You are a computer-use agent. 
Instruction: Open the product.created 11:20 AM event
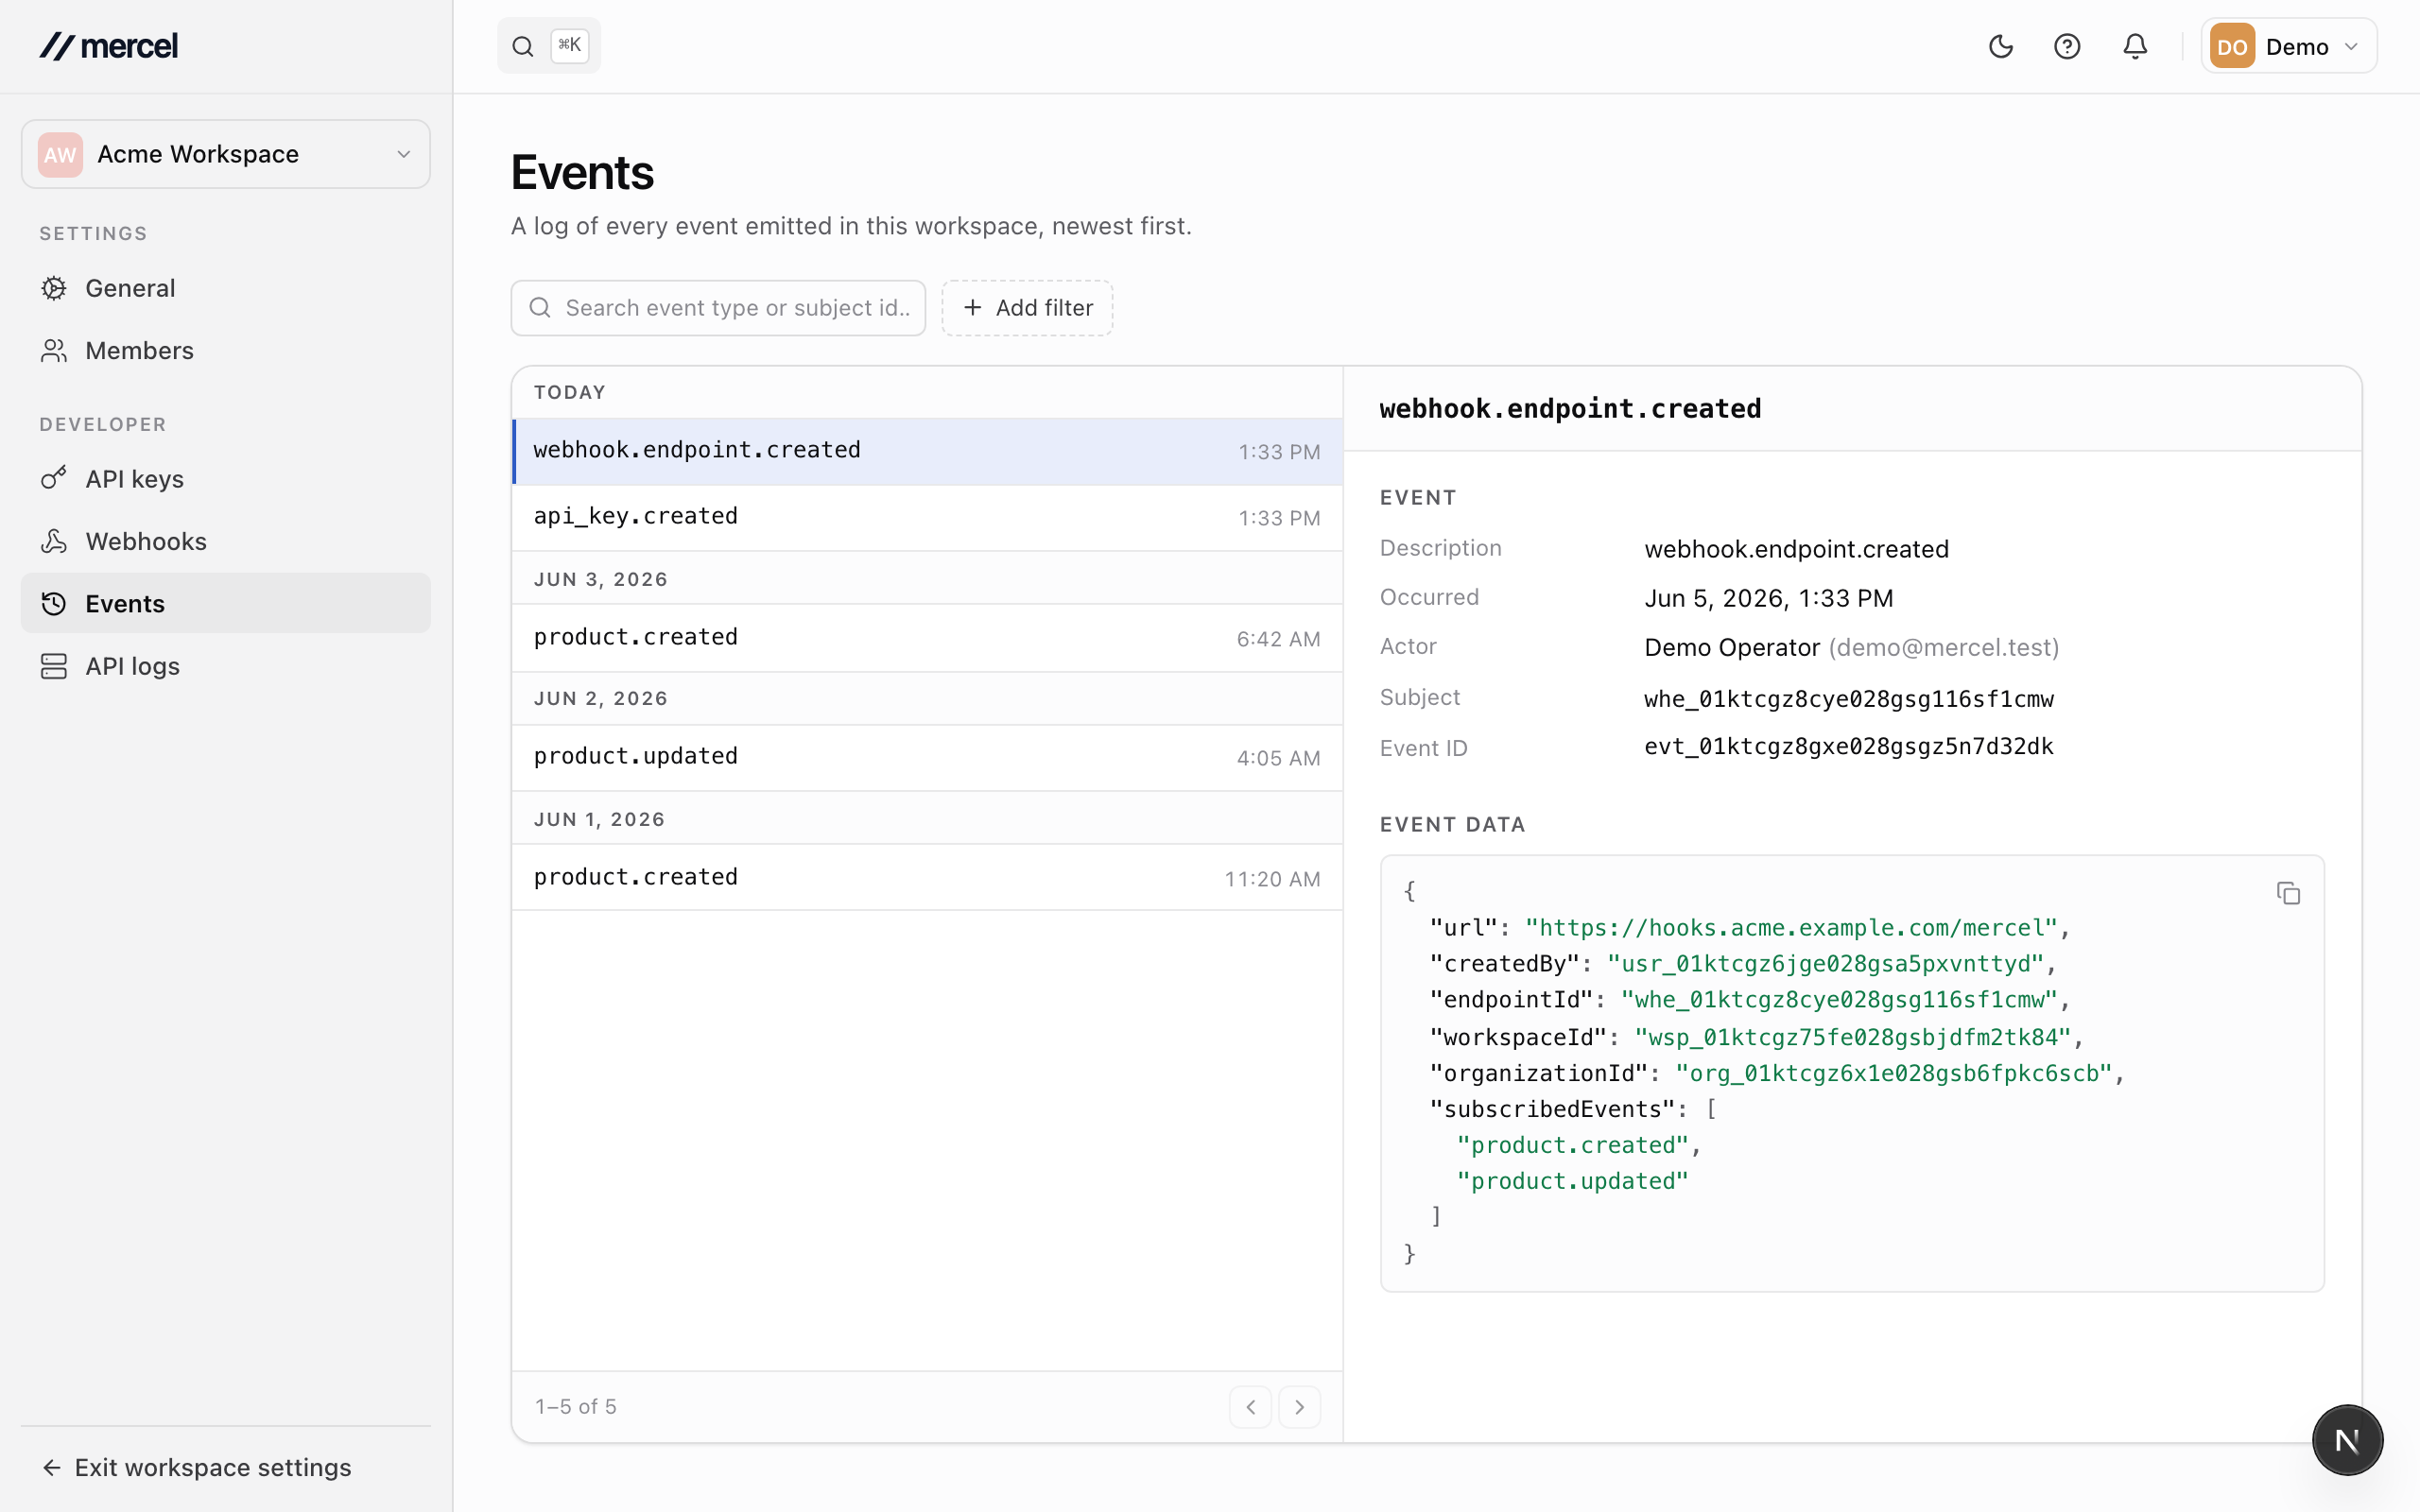pos(927,877)
